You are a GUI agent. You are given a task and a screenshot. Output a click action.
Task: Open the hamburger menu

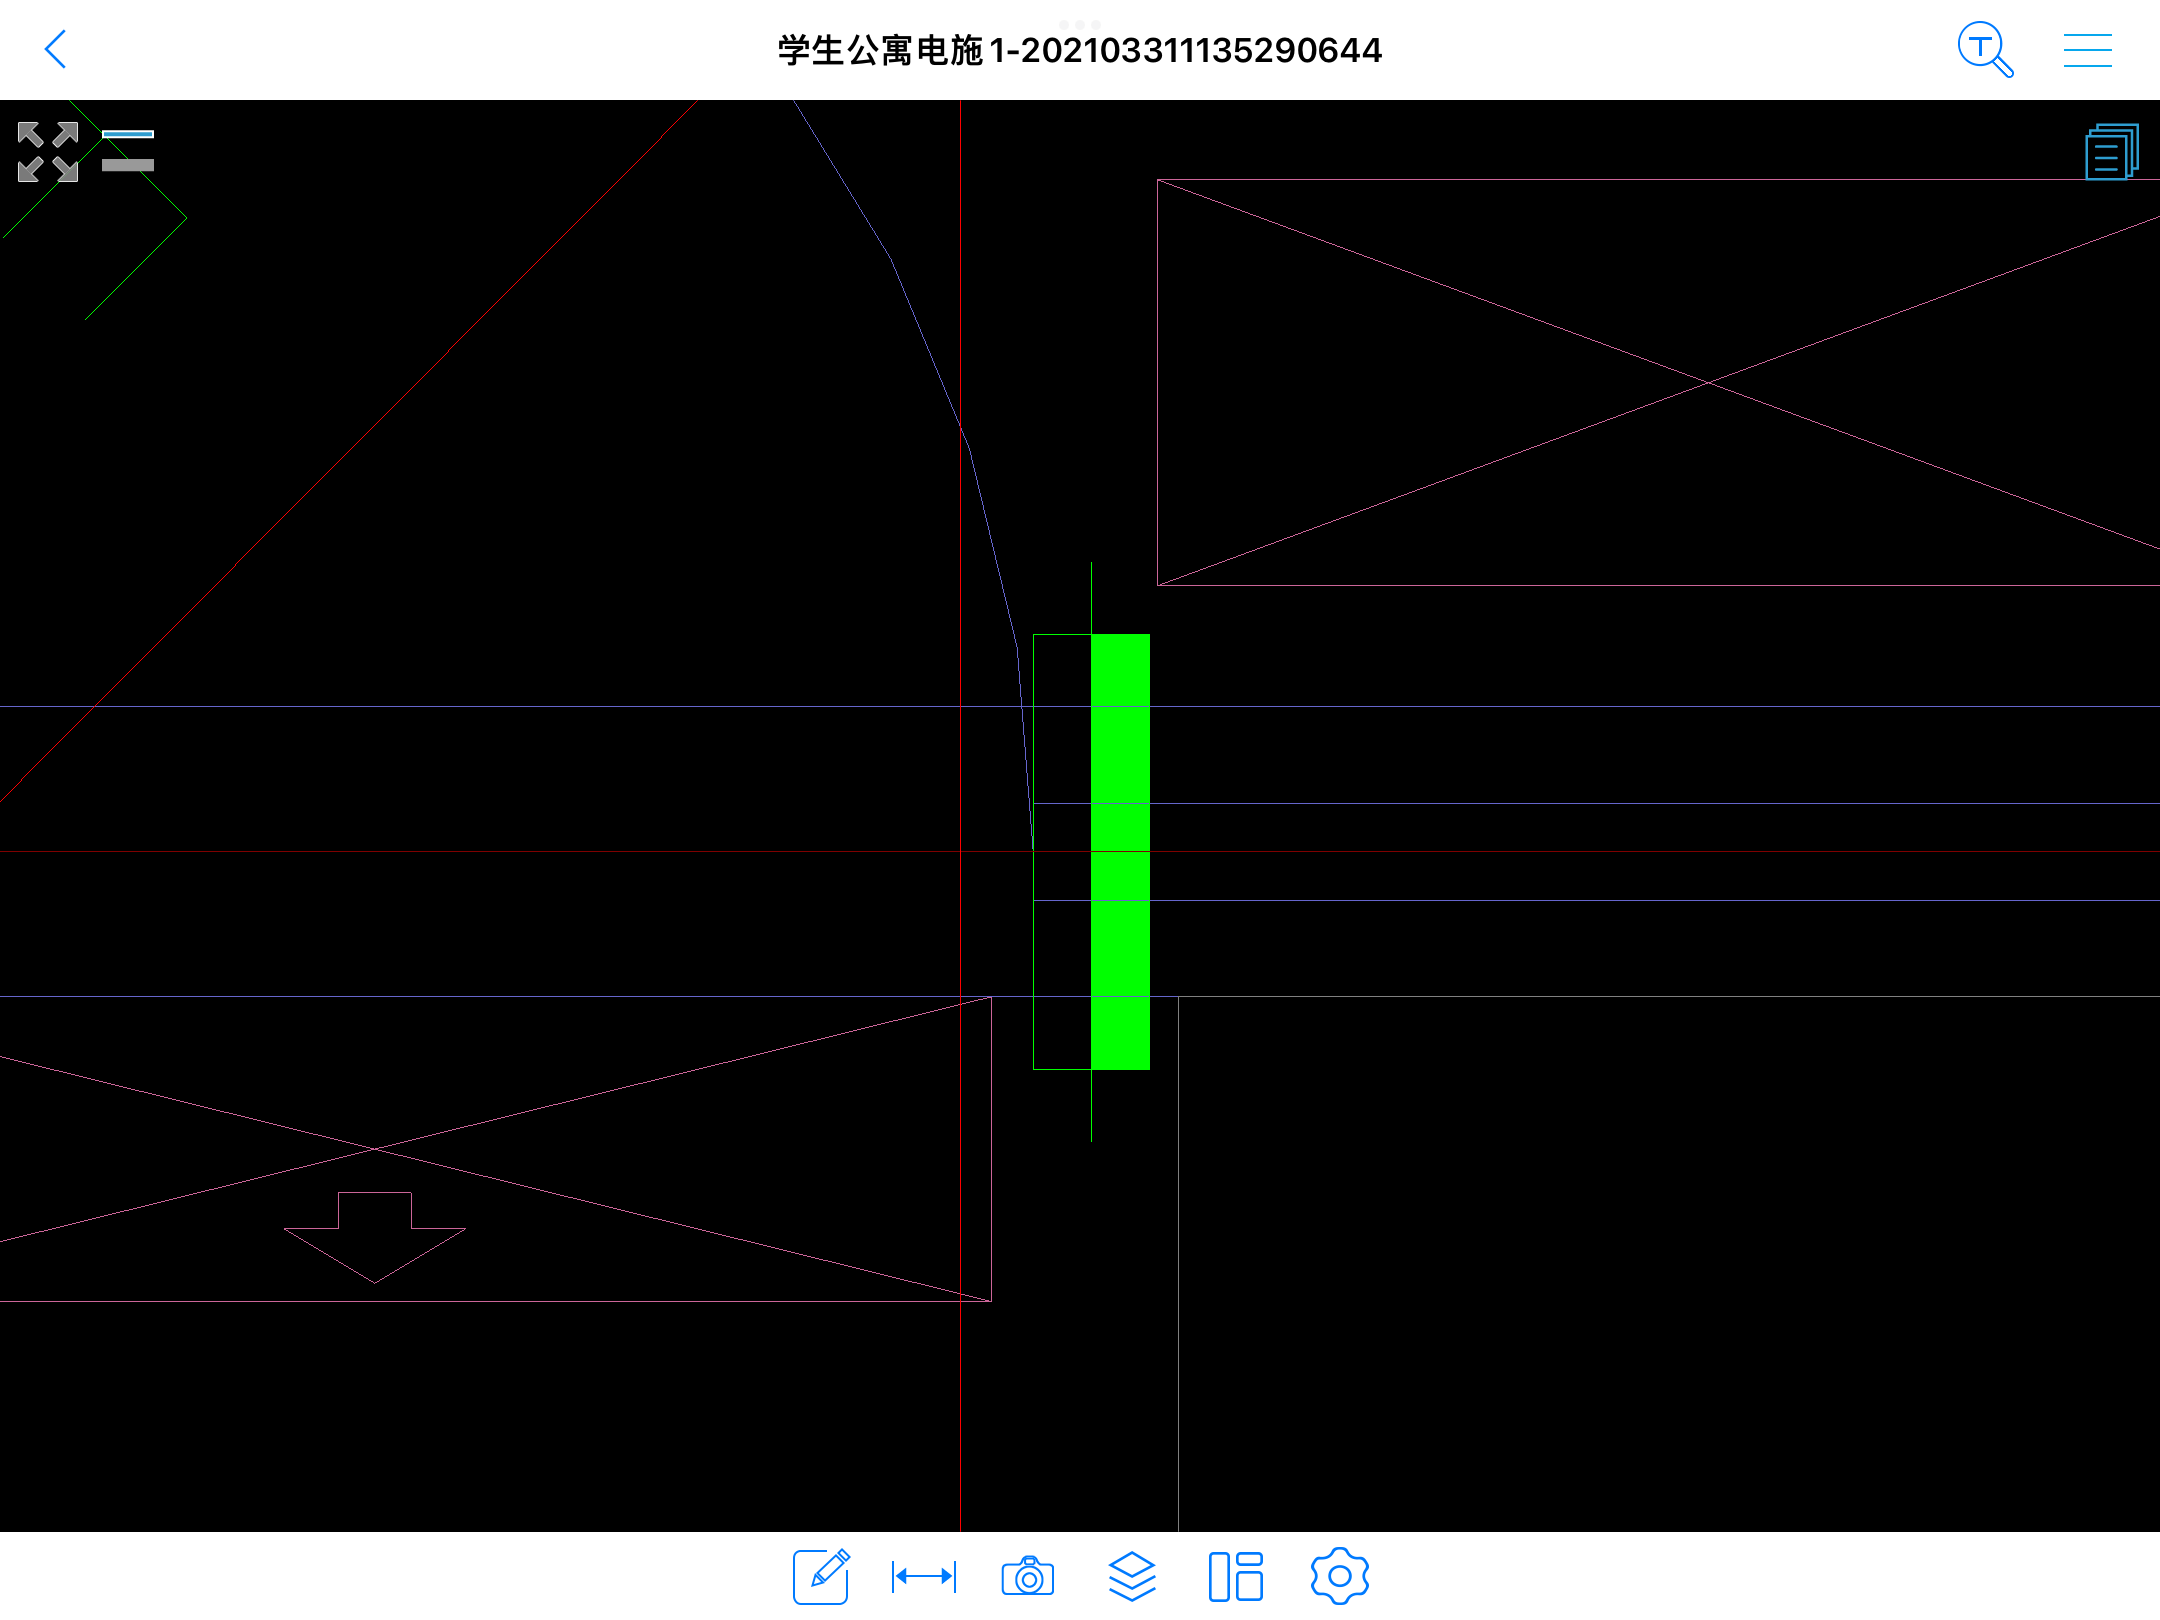coord(2087,50)
